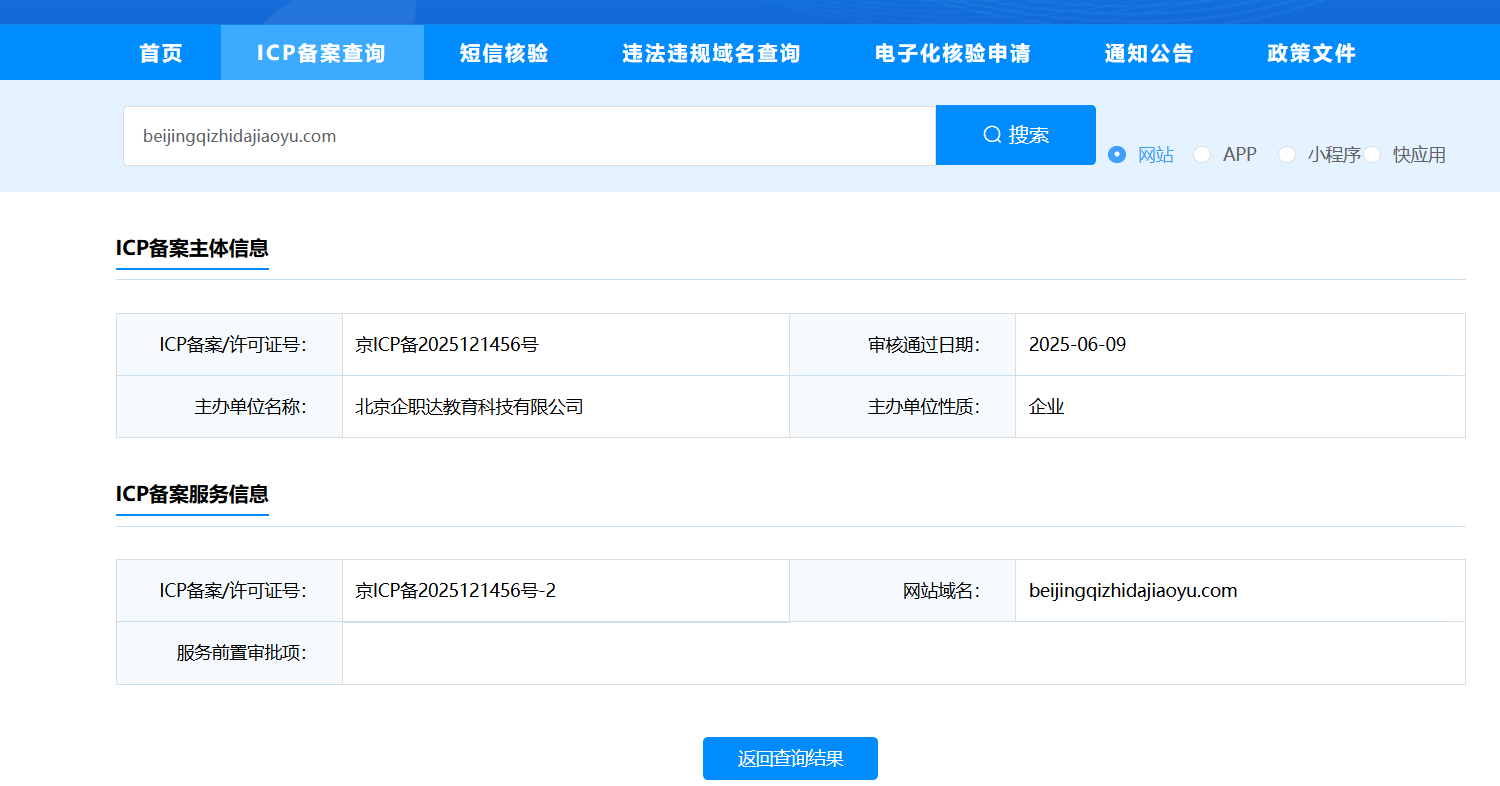Select the 网站 radio button
The width and height of the screenshot is (1500, 786).
1118,155
